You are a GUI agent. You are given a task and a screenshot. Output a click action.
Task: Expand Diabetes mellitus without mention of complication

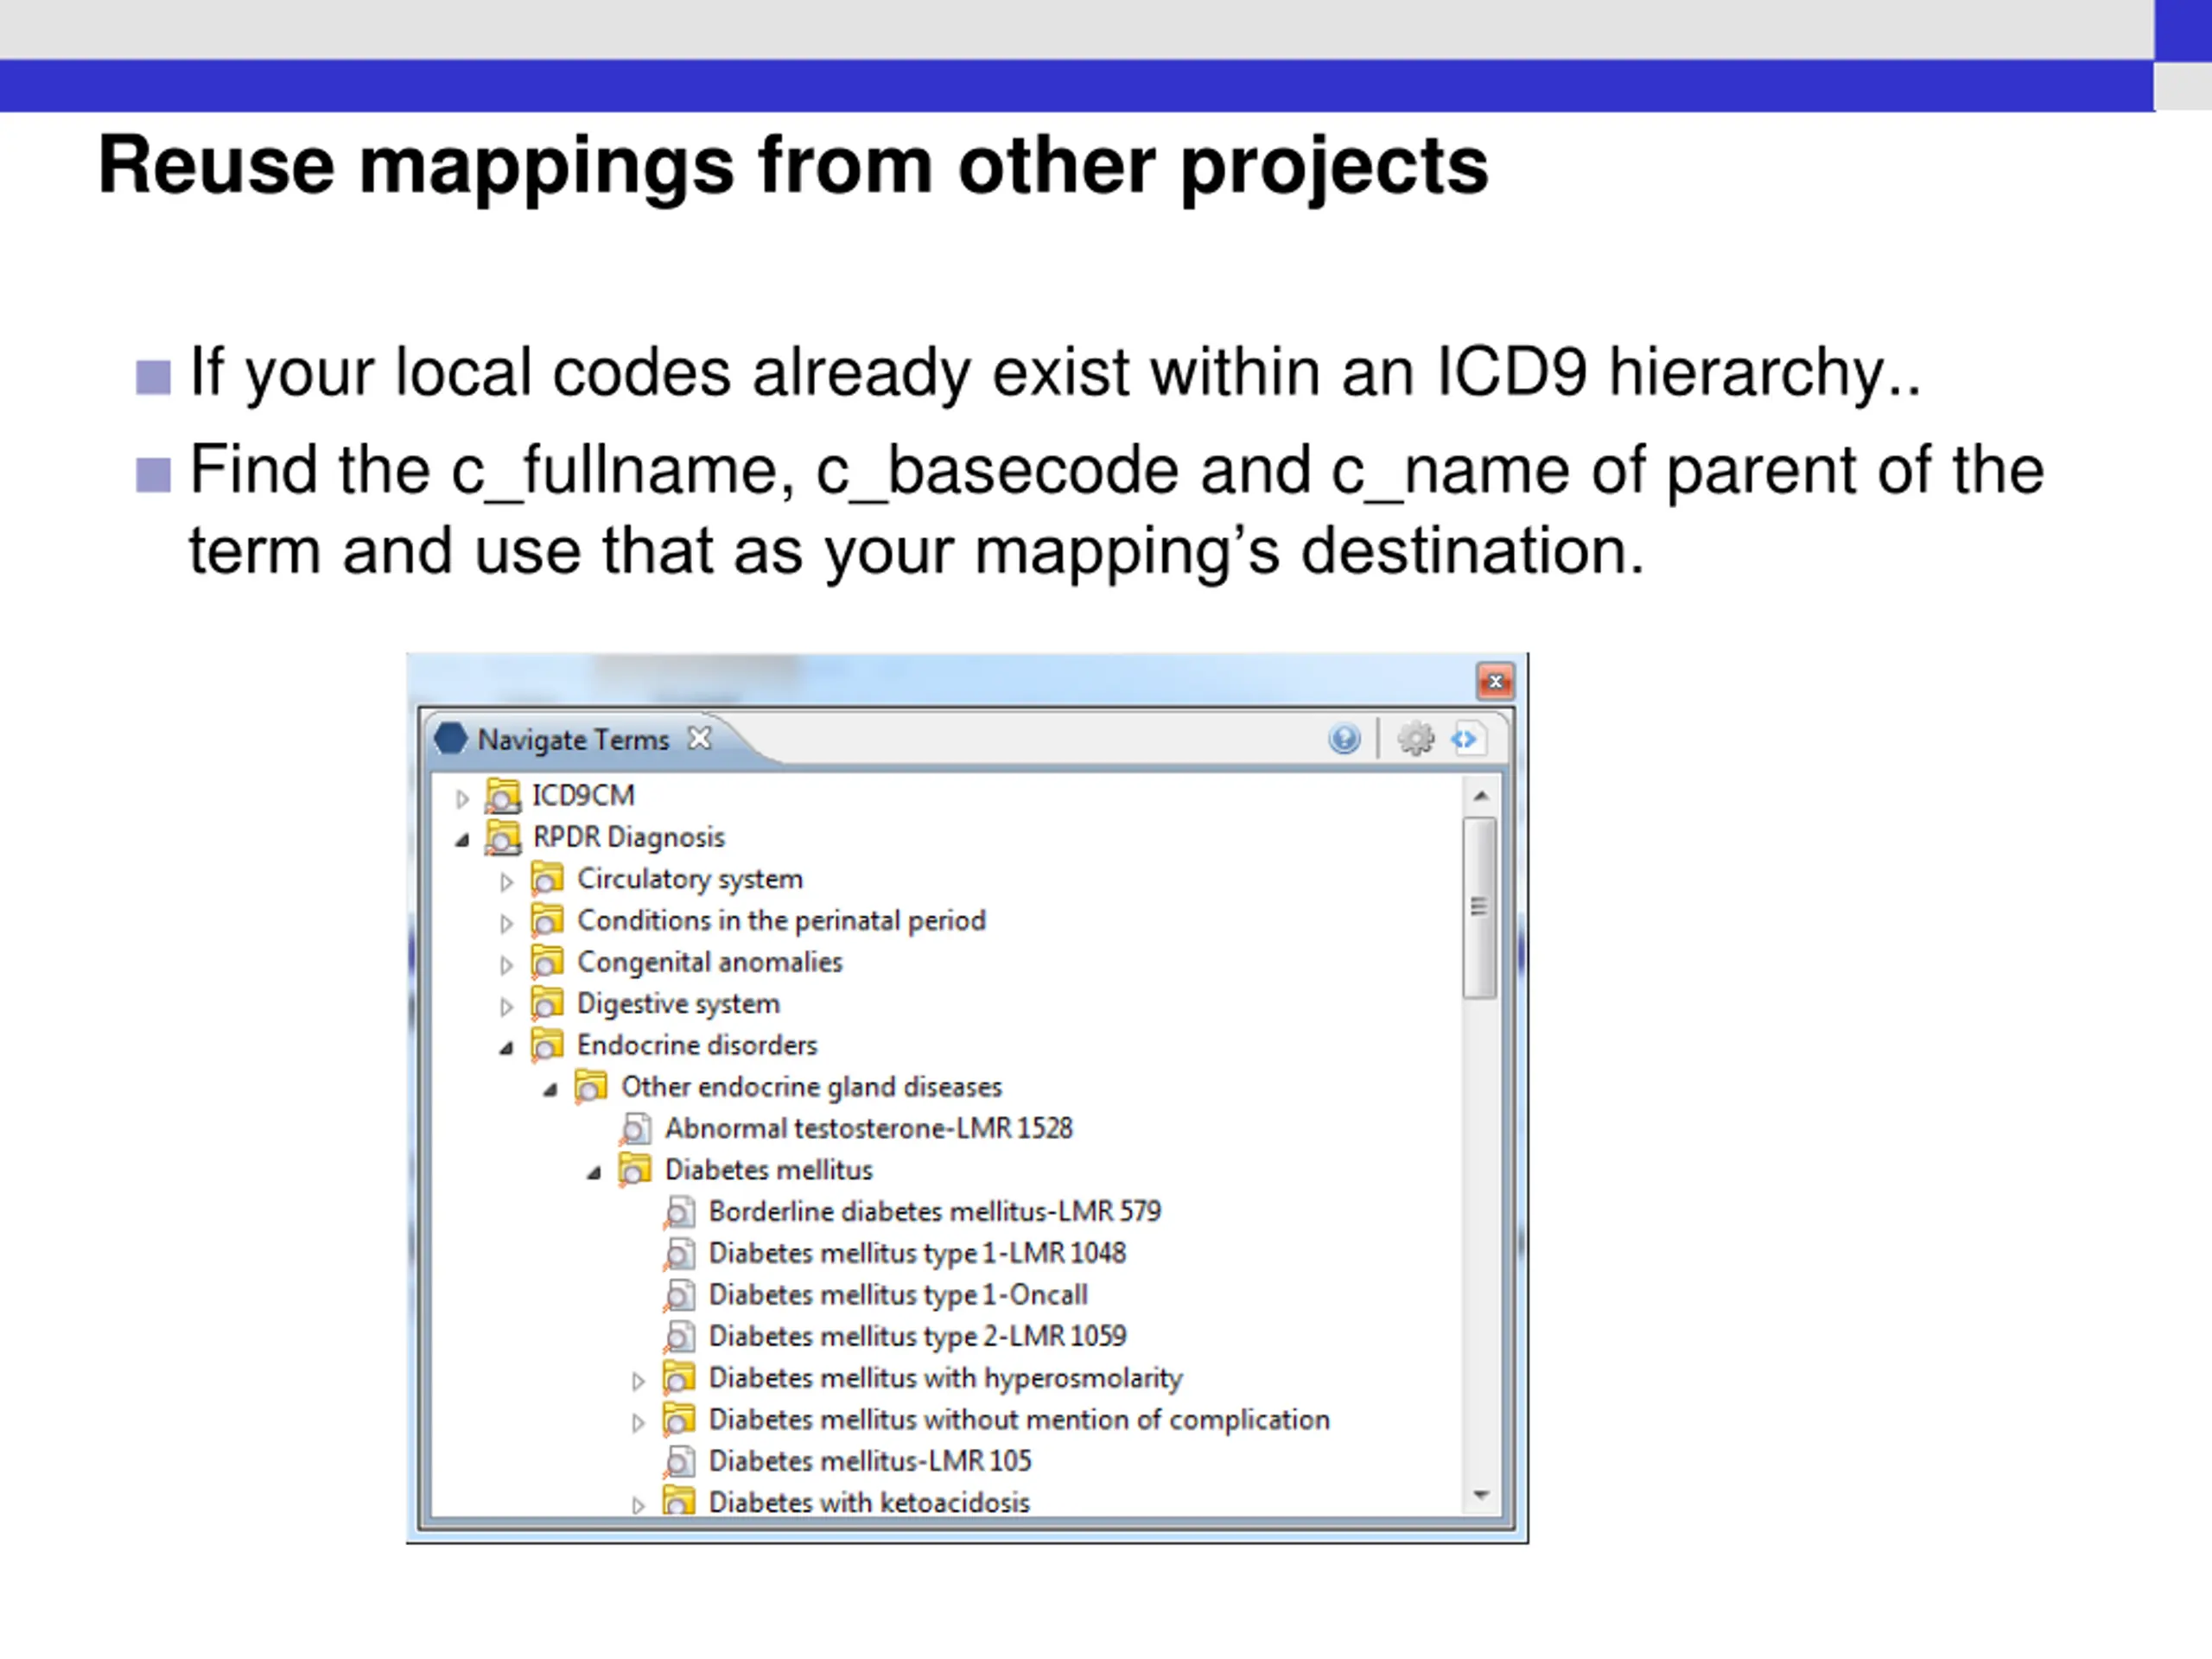tap(638, 1423)
